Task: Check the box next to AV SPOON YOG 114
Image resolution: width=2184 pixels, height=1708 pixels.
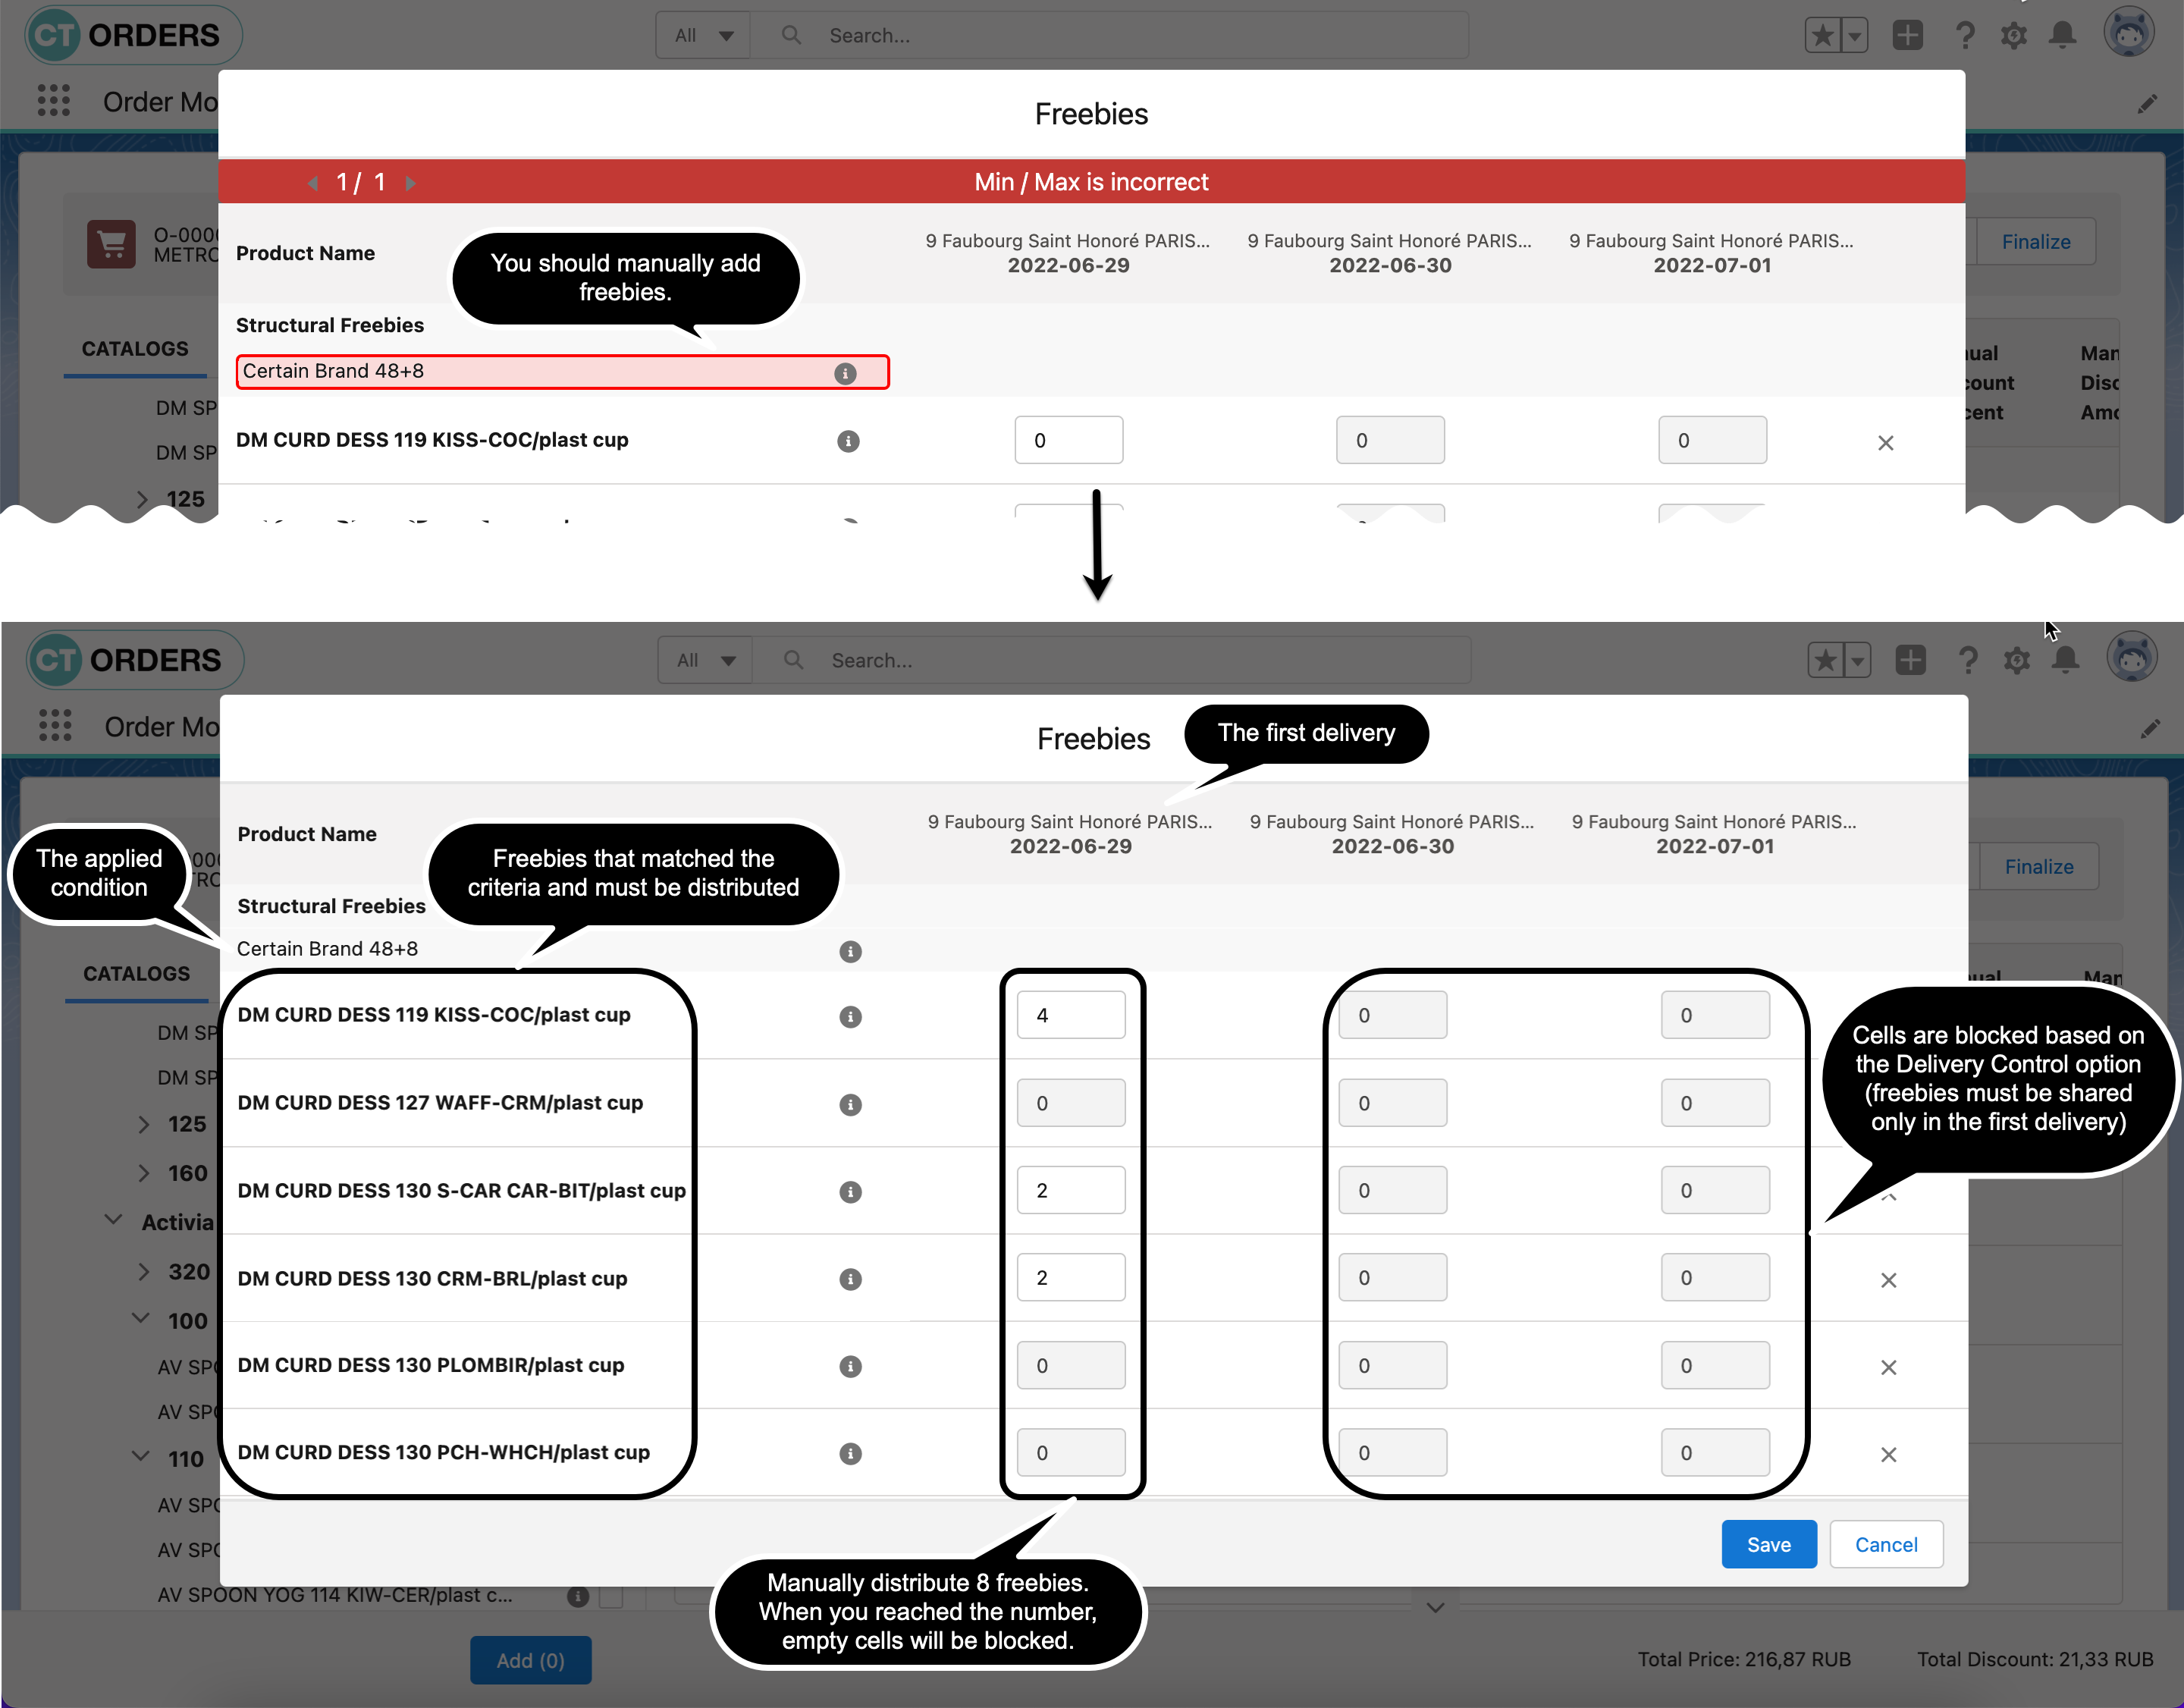Action: click(612, 1596)
